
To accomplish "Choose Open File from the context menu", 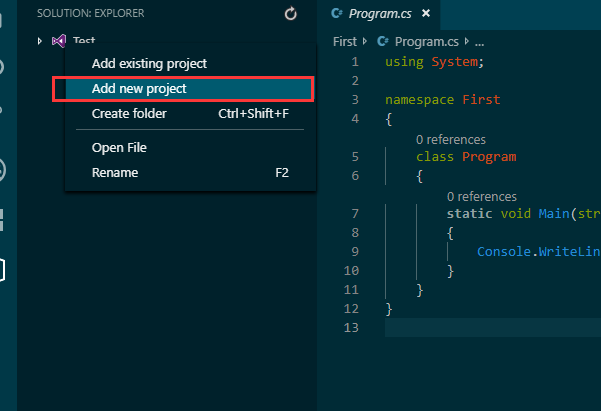I will (119, 148).
